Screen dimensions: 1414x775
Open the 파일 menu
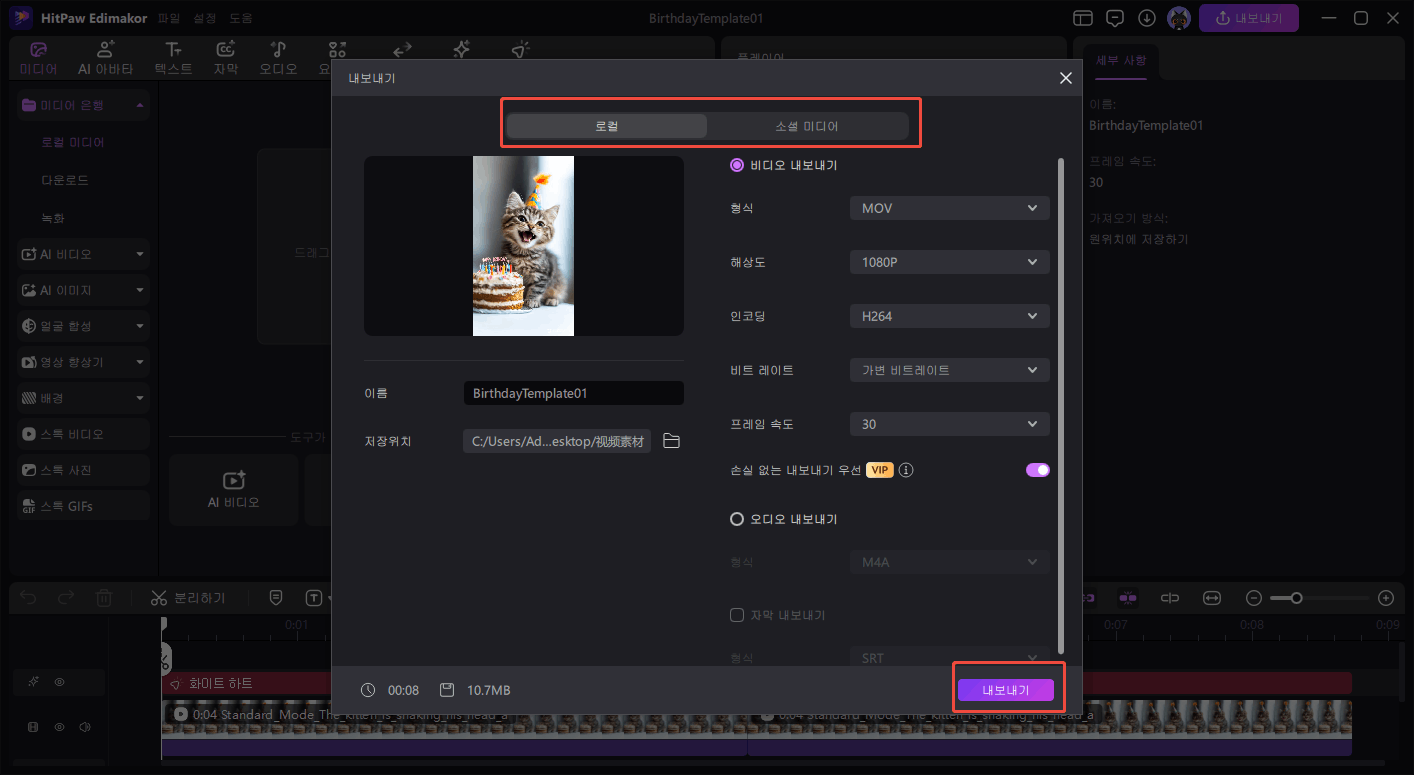coord(168,16)
